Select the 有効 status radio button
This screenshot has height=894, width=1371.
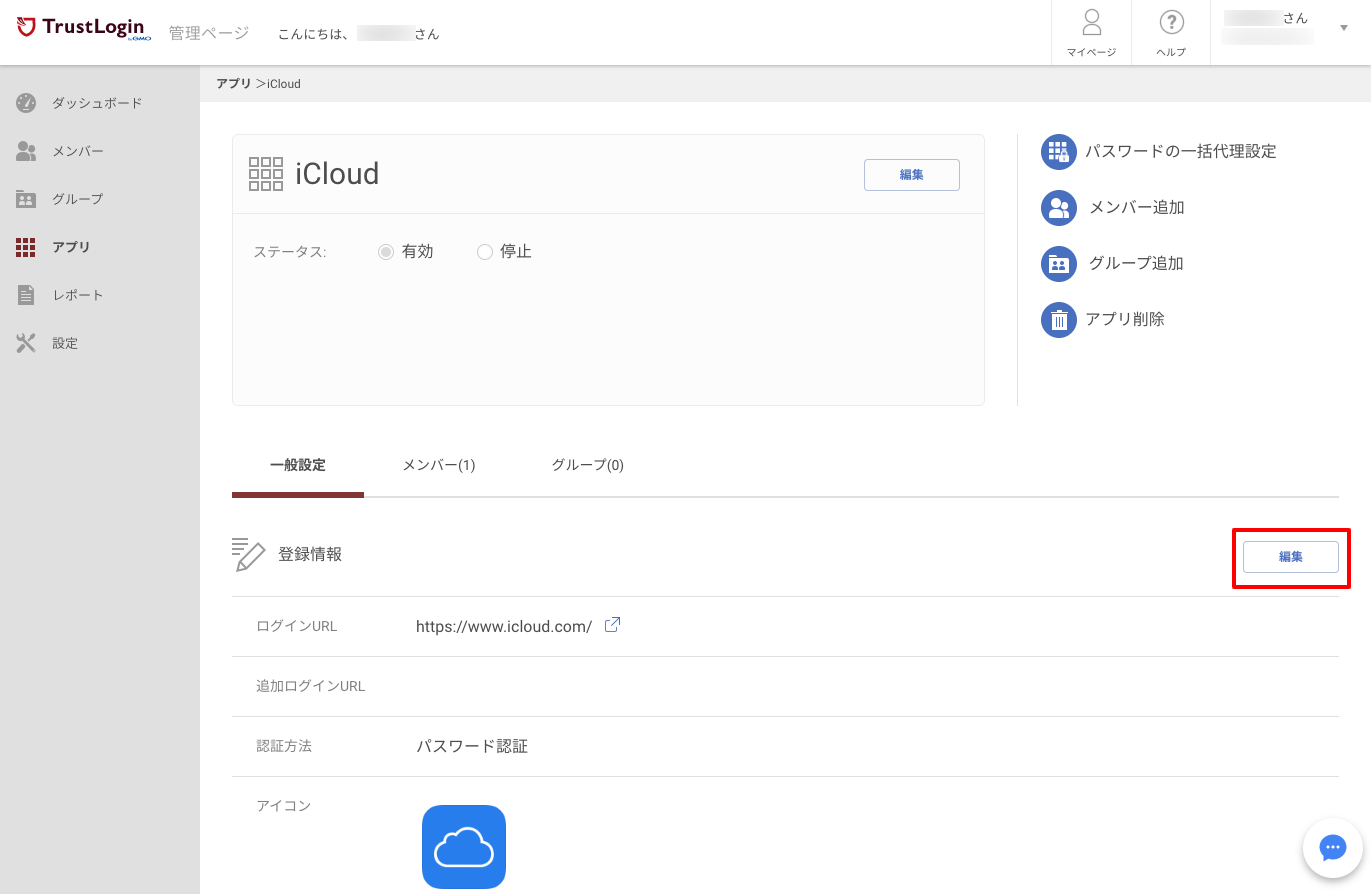386,252
